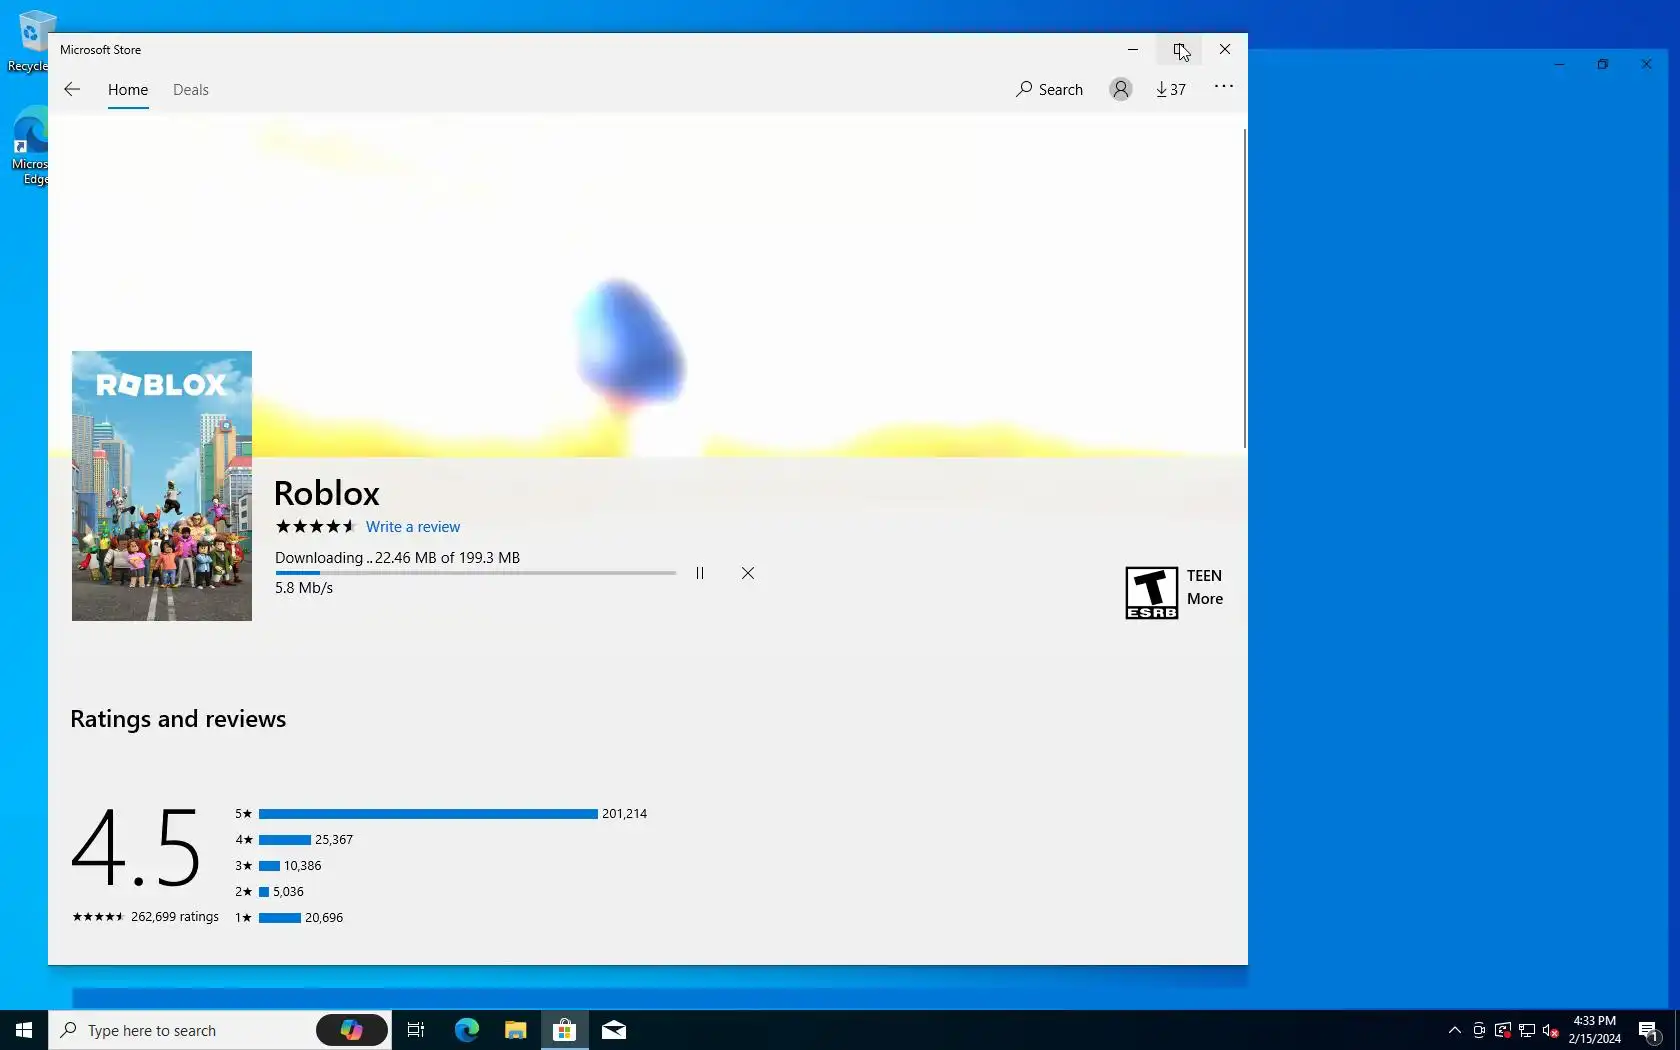Open the user account profile icon
The height and width of the screenshot is (1050, 1680).
point(1120,89)
